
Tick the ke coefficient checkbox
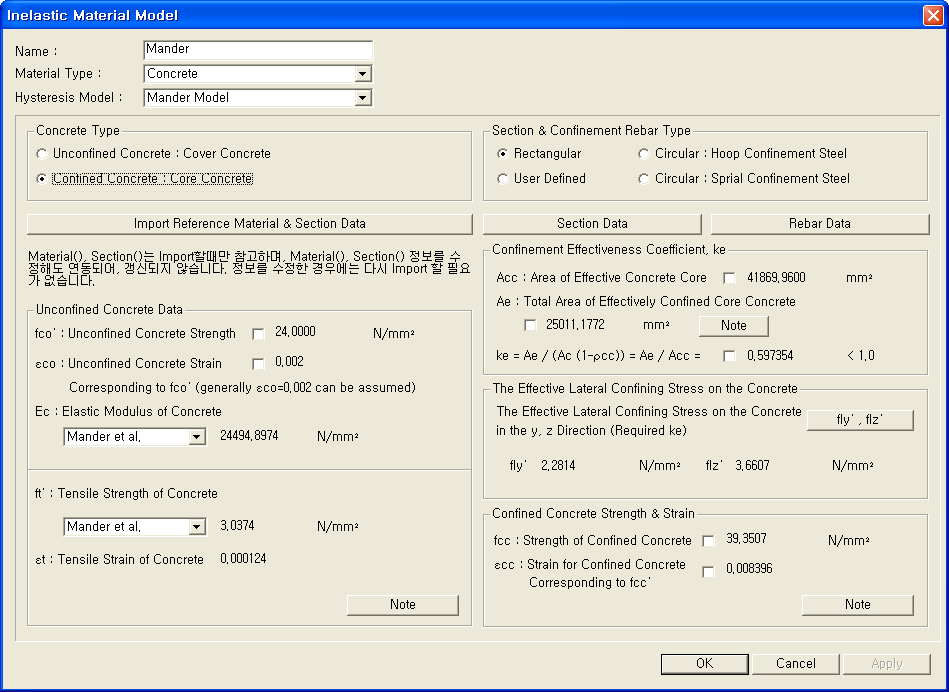[x=729, y=356]
